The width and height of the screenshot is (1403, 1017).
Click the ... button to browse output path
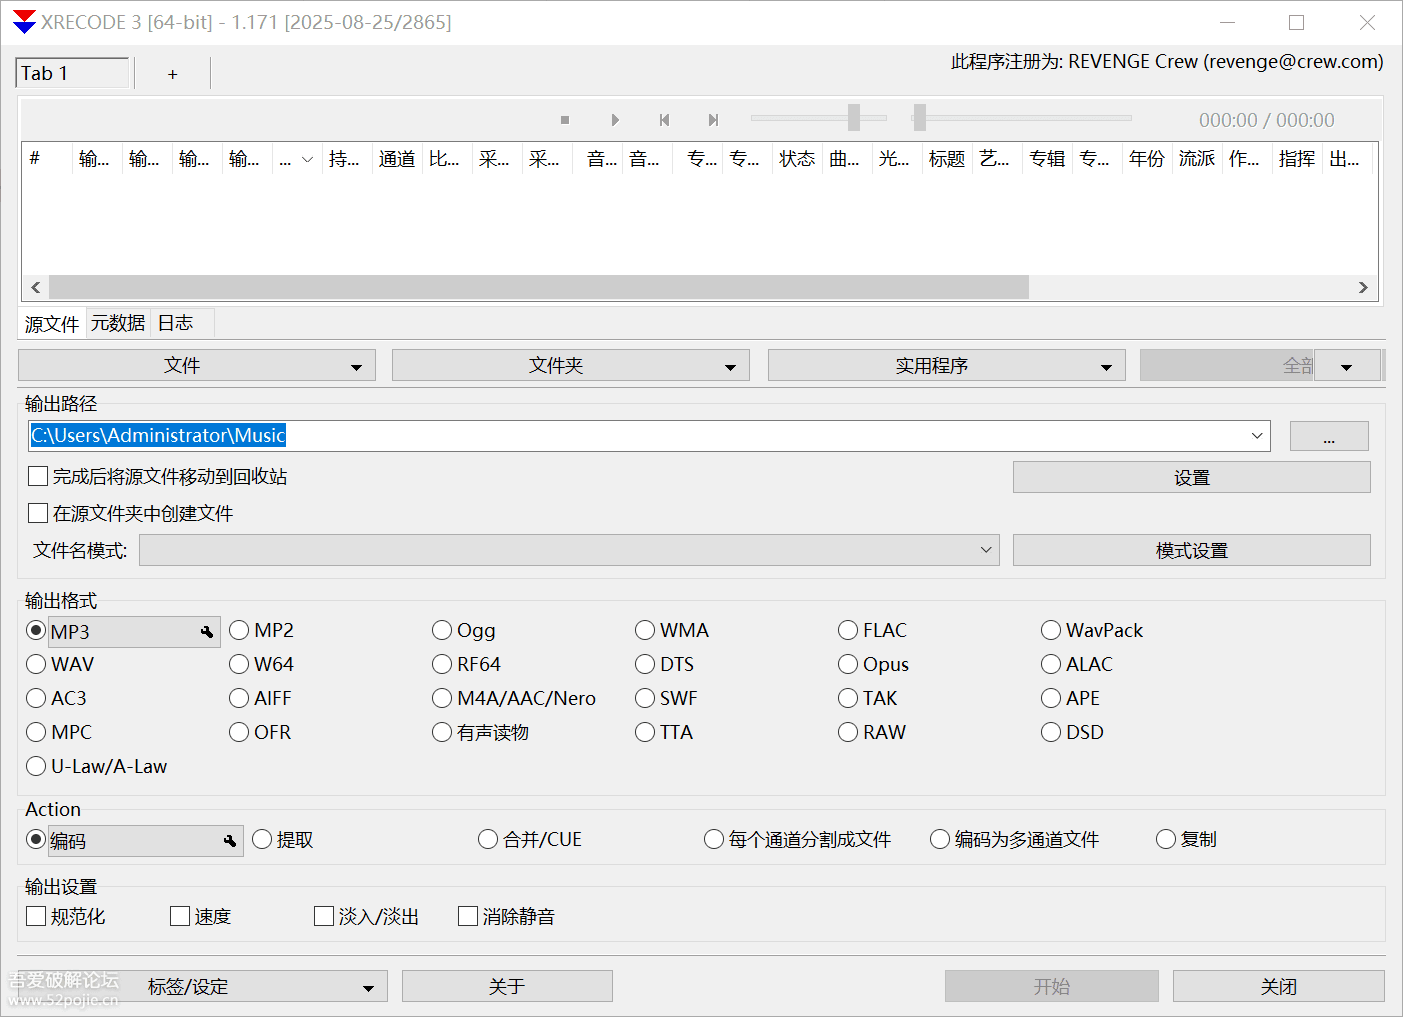[x=1329, y=435]
